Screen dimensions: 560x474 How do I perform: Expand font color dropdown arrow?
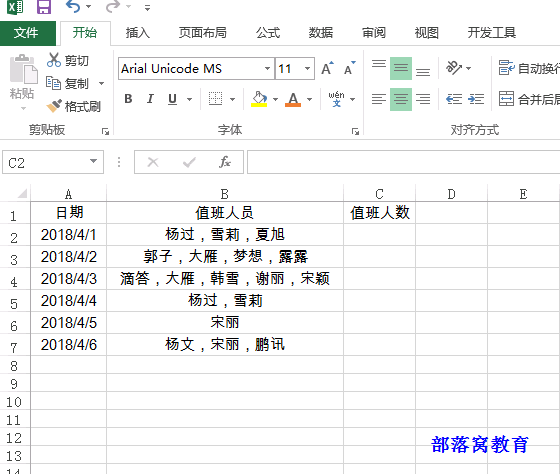point(309,99)
